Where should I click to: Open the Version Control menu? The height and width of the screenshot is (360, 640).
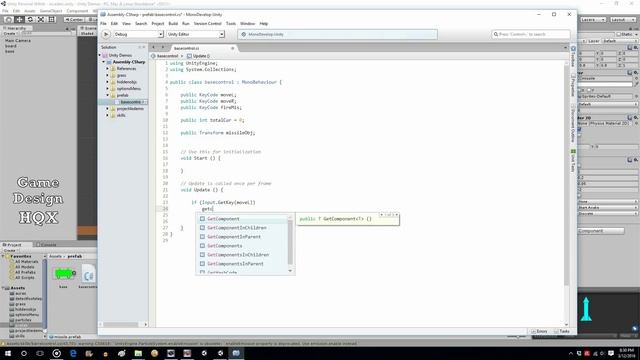click(207, 24)
